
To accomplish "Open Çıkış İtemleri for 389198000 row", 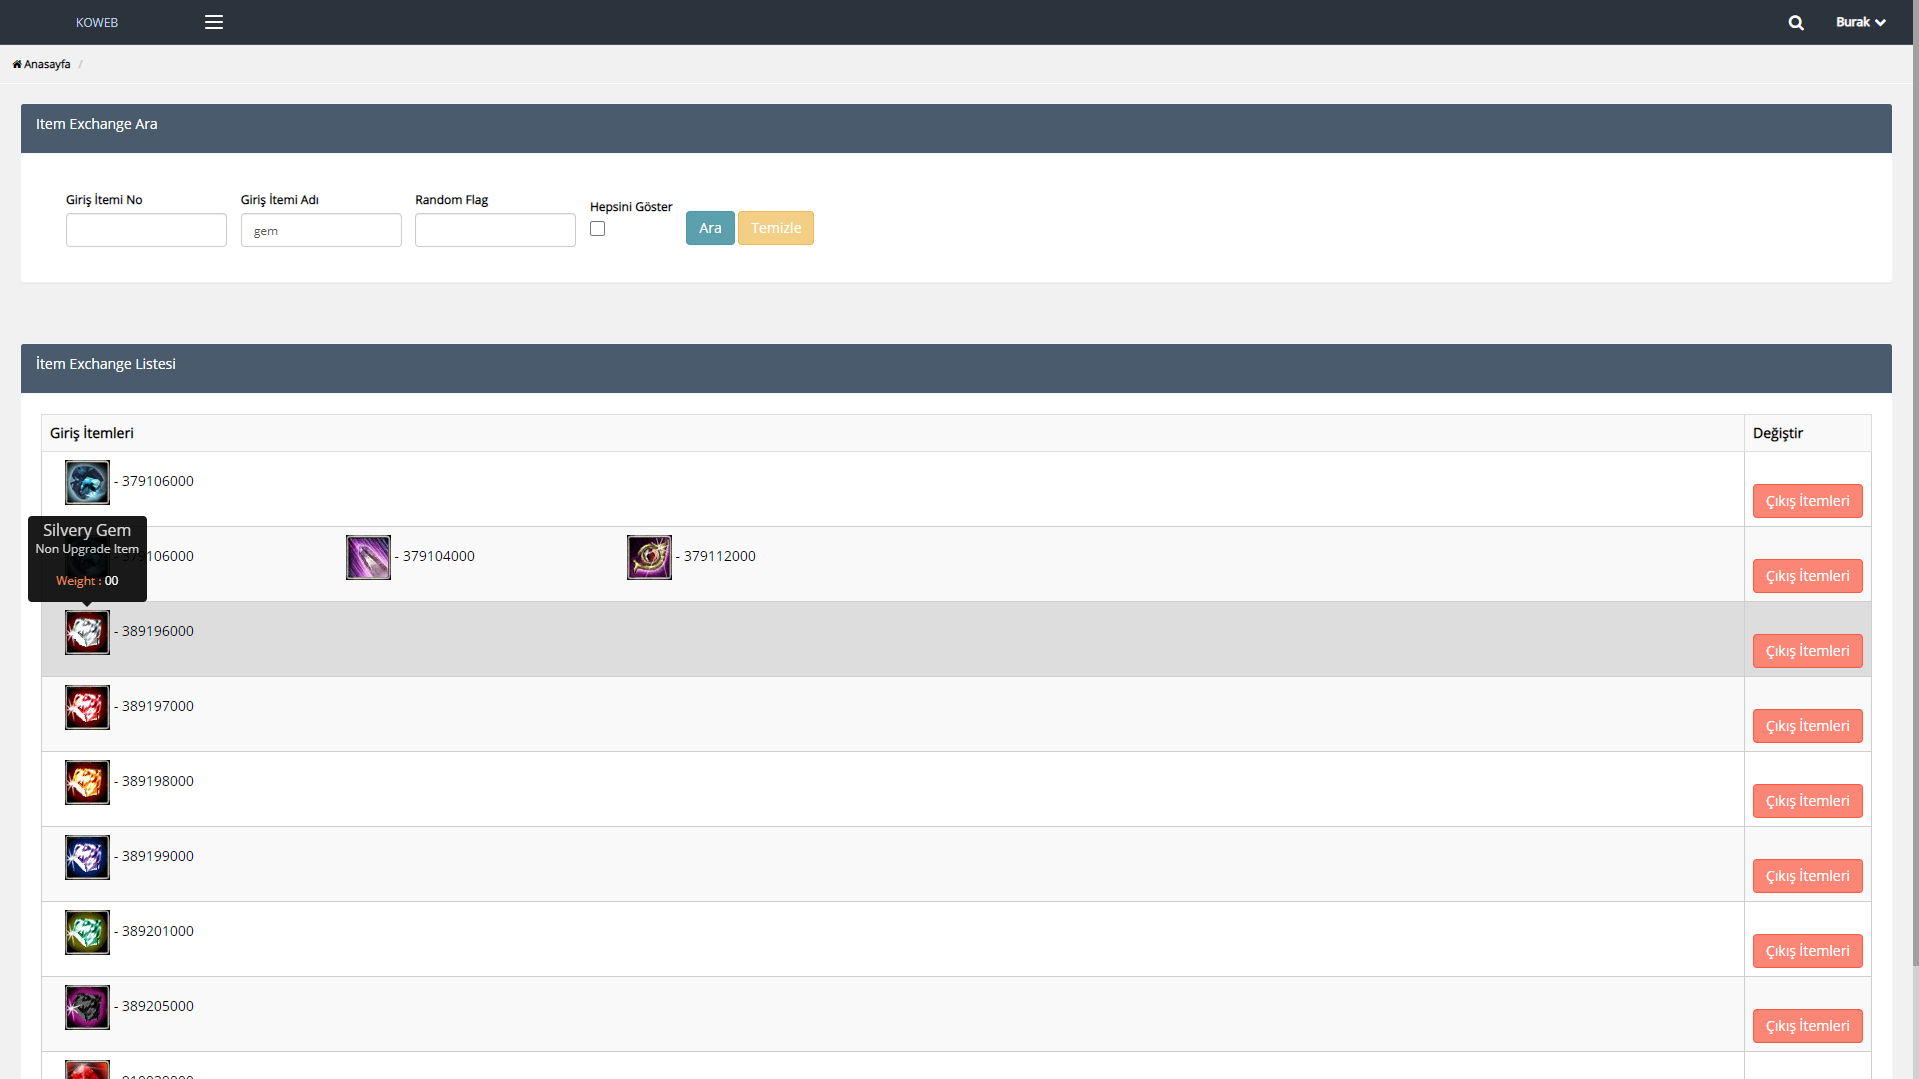I will tap(1807, 801).
